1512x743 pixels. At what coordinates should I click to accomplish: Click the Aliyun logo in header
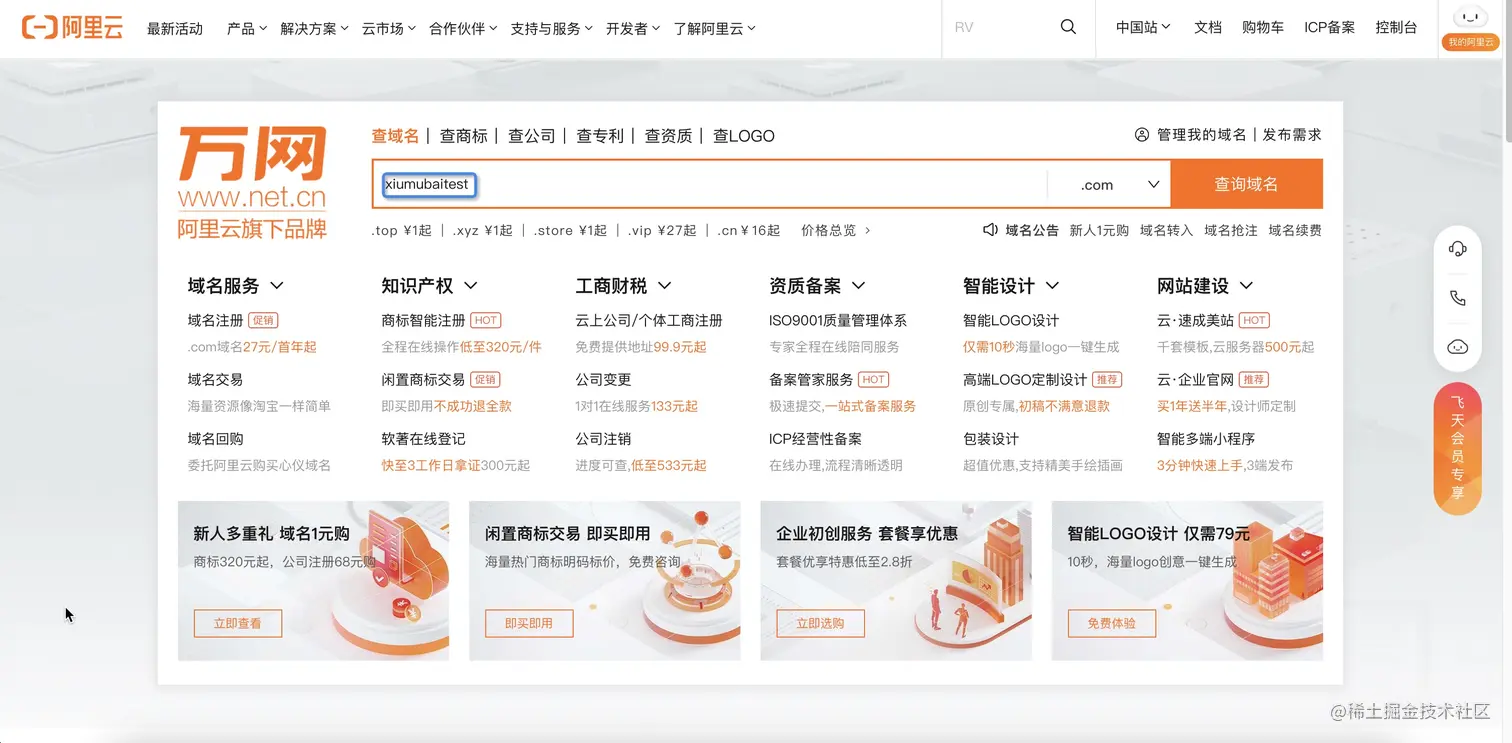[72, 28]
